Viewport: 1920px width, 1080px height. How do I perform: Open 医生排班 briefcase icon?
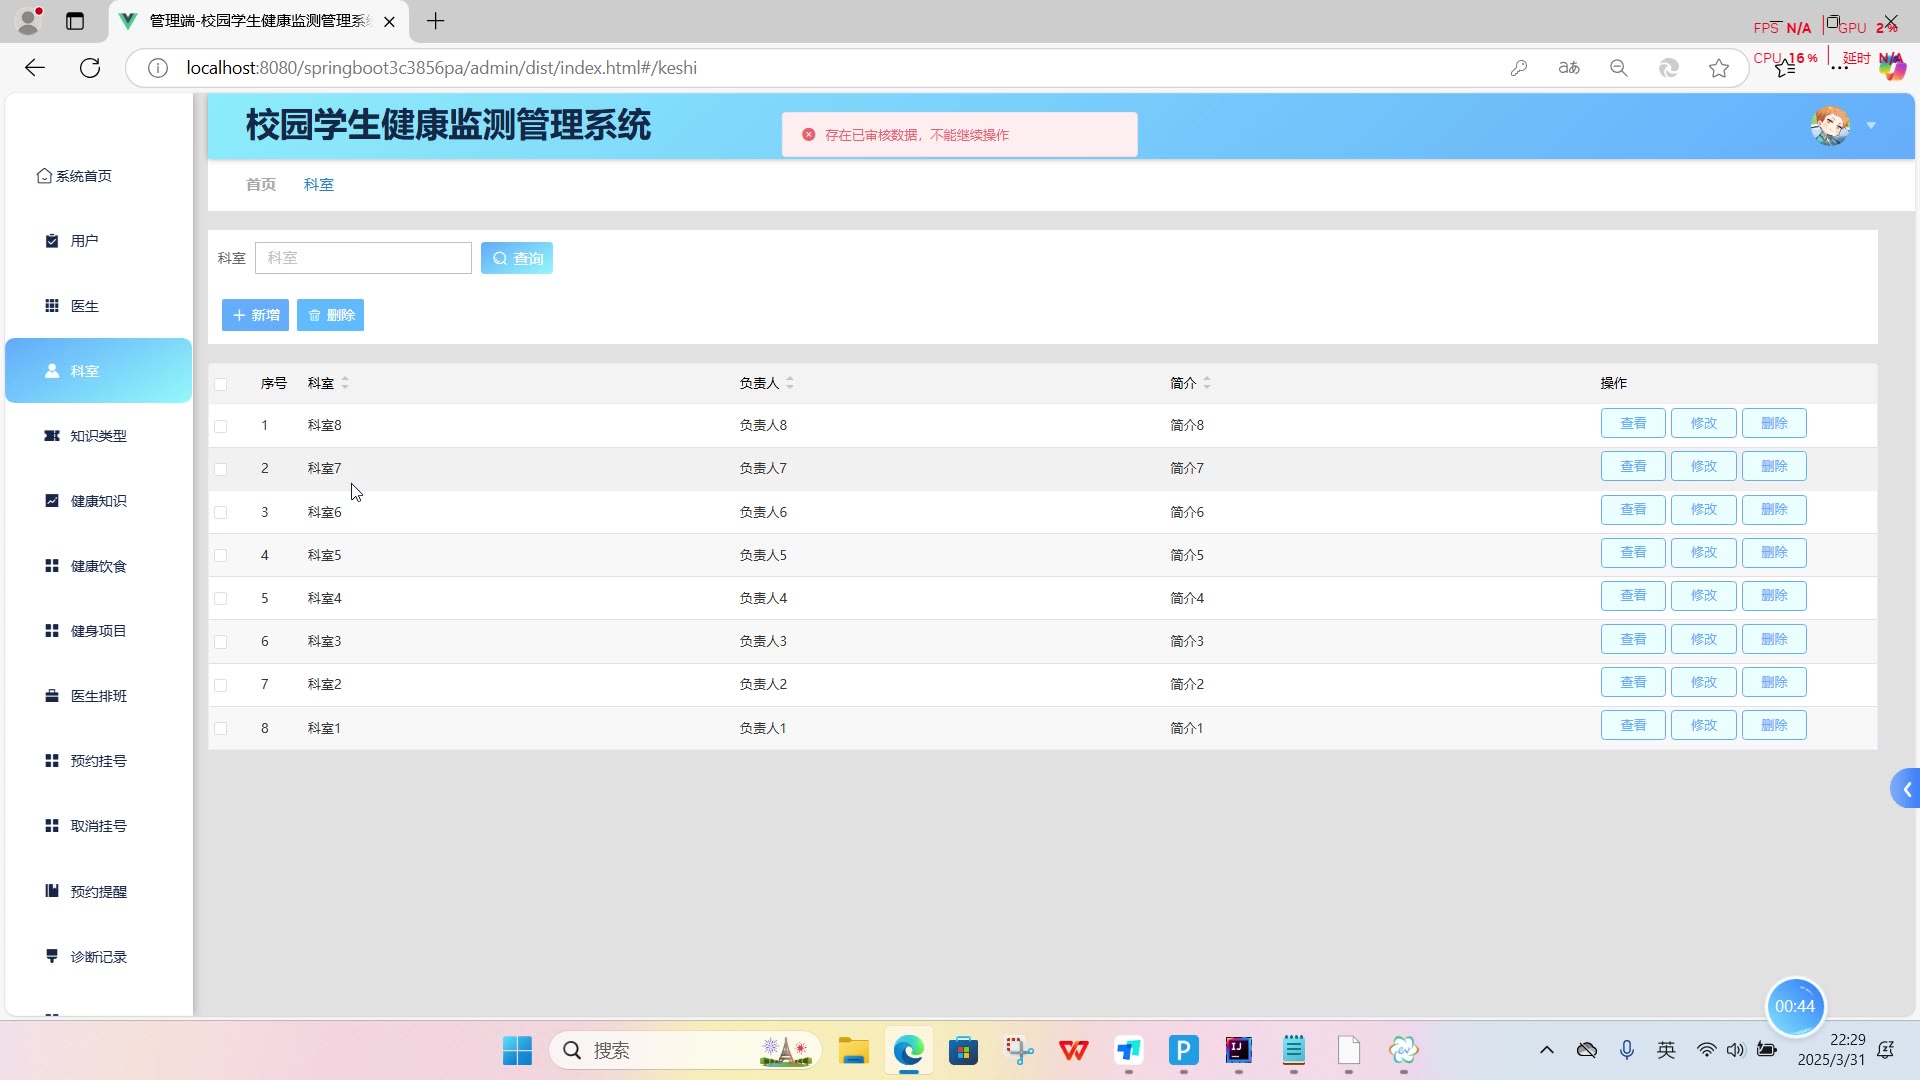coord(52,696)
